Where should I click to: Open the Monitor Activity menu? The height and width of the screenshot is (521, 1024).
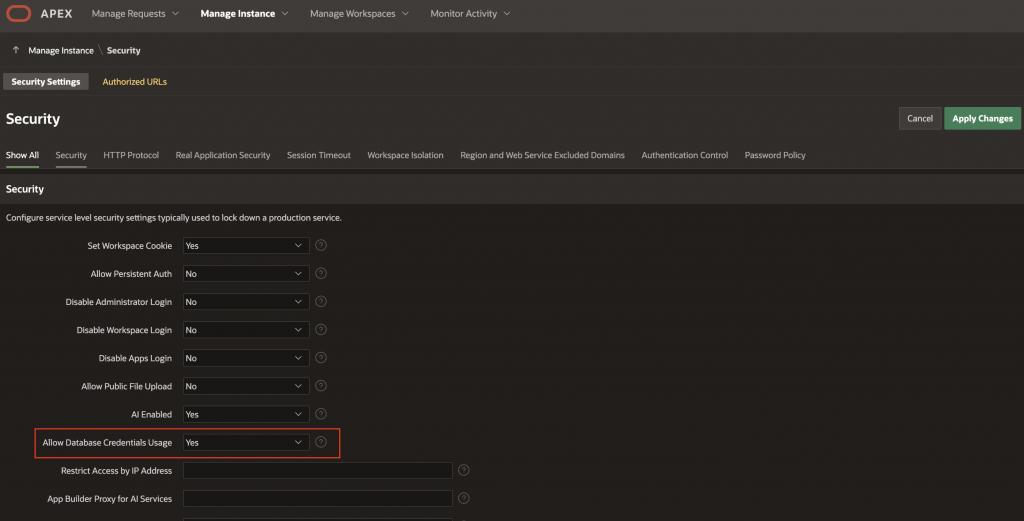(x=470, y=14)
